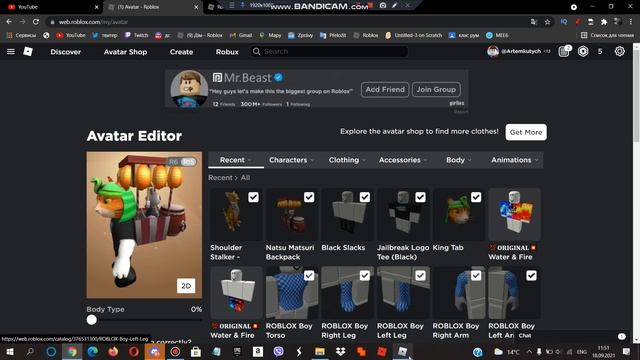The image size is (640, 360).
Task: Click in the Roblox Search field
Action: (x=329, y=51)
